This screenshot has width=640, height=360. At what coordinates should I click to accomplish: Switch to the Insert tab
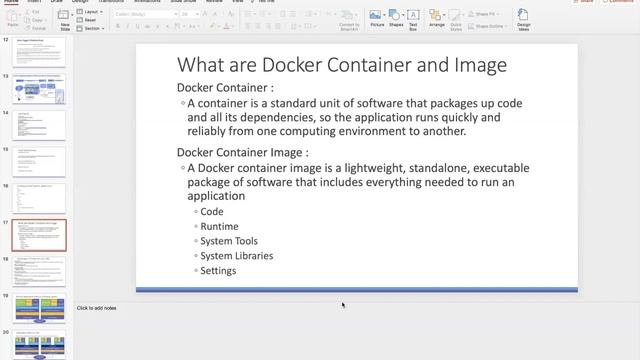(34, 1)
